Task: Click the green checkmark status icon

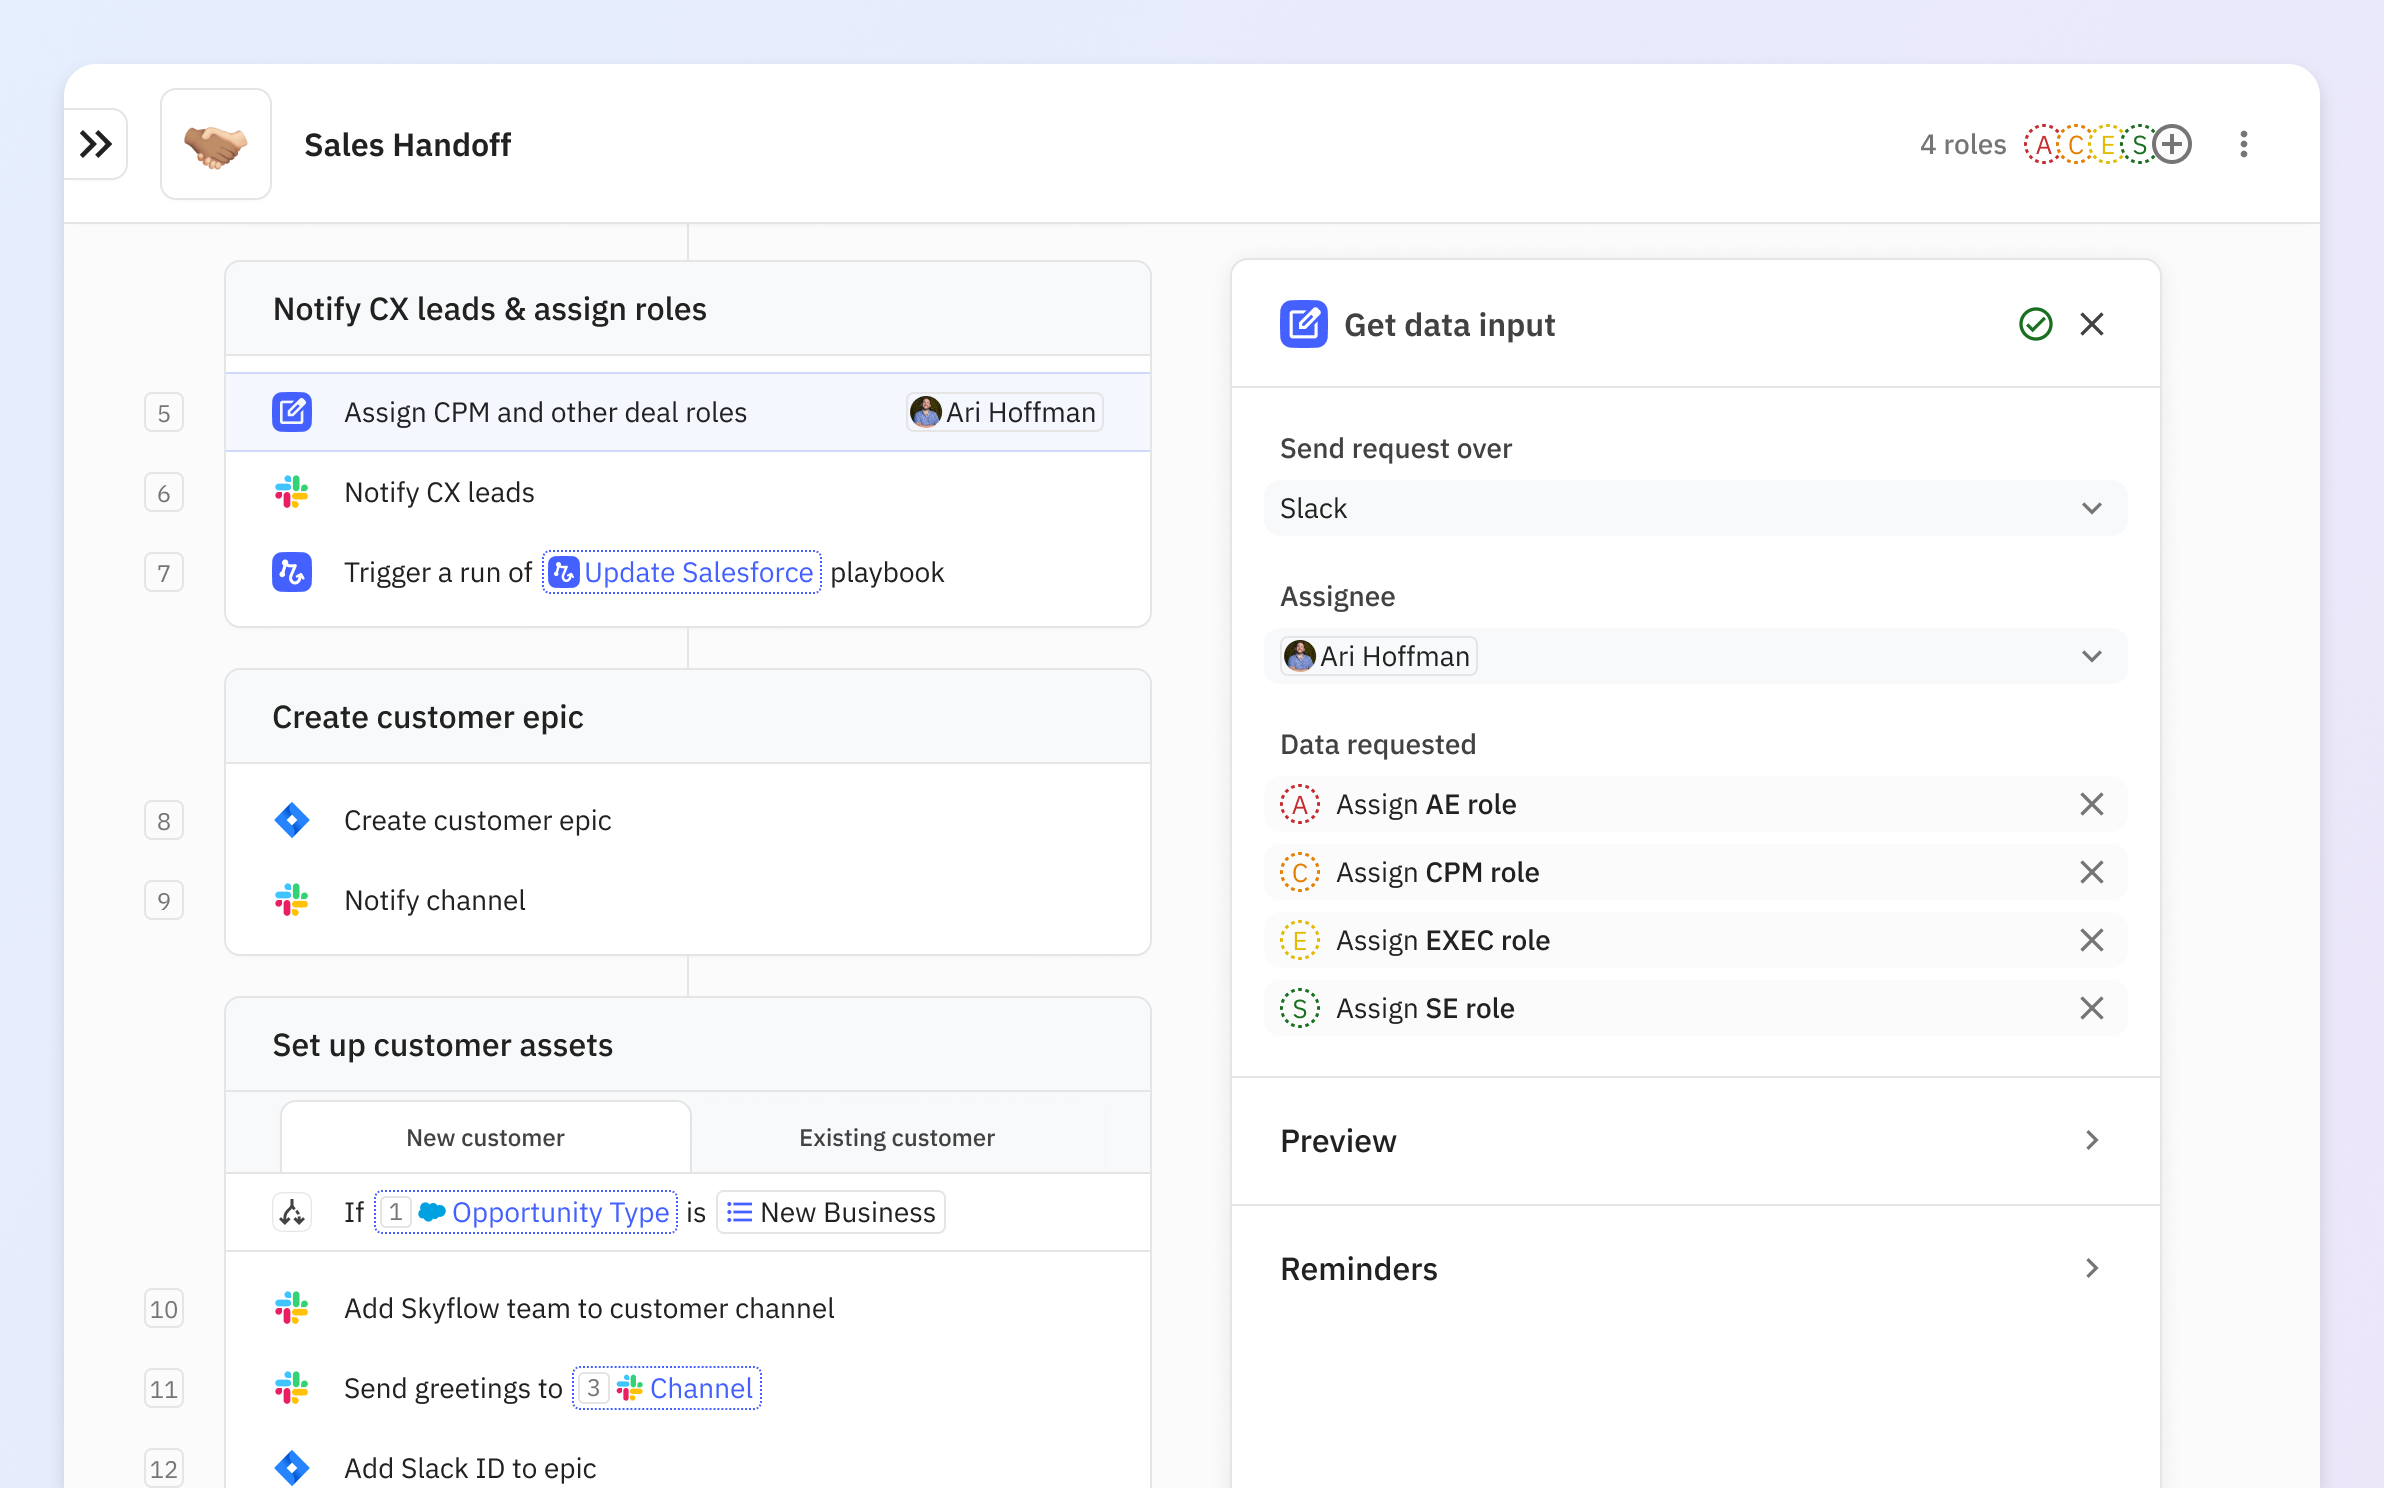Action: tap(2036, 324)
